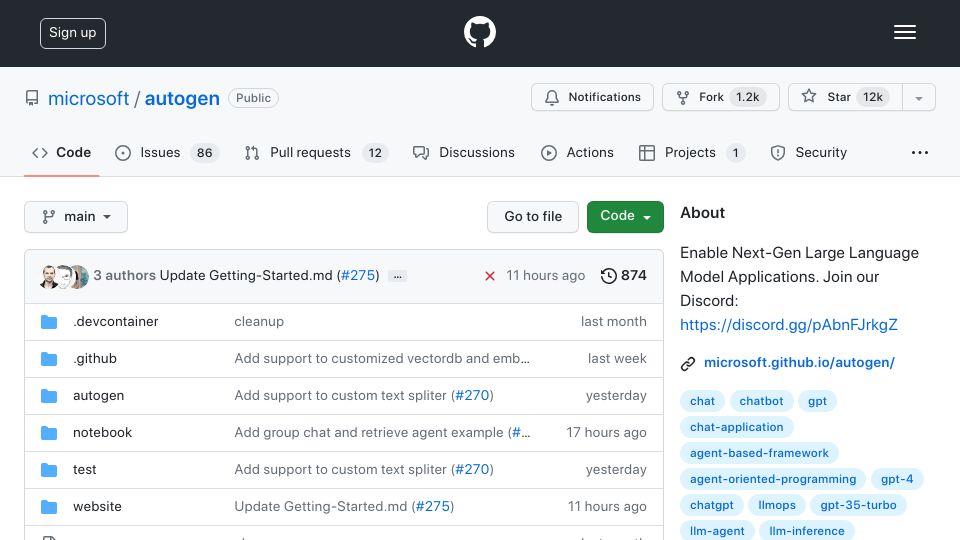
Task: Open the Issues tab
Action: 167,152
